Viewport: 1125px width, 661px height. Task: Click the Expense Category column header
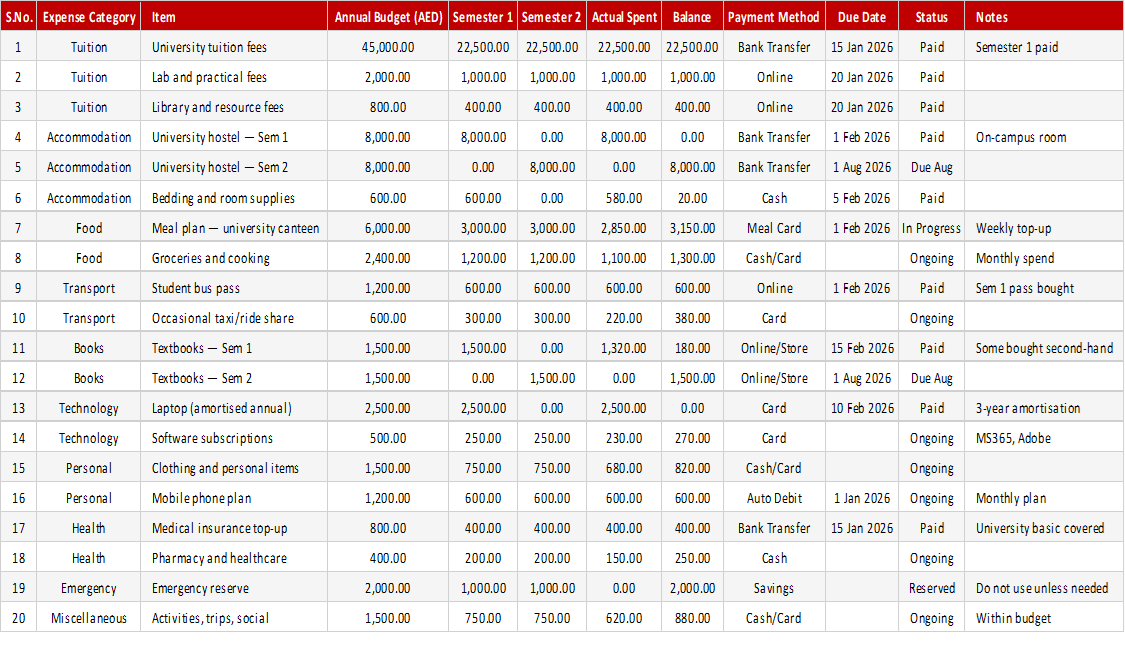(88, 17)
